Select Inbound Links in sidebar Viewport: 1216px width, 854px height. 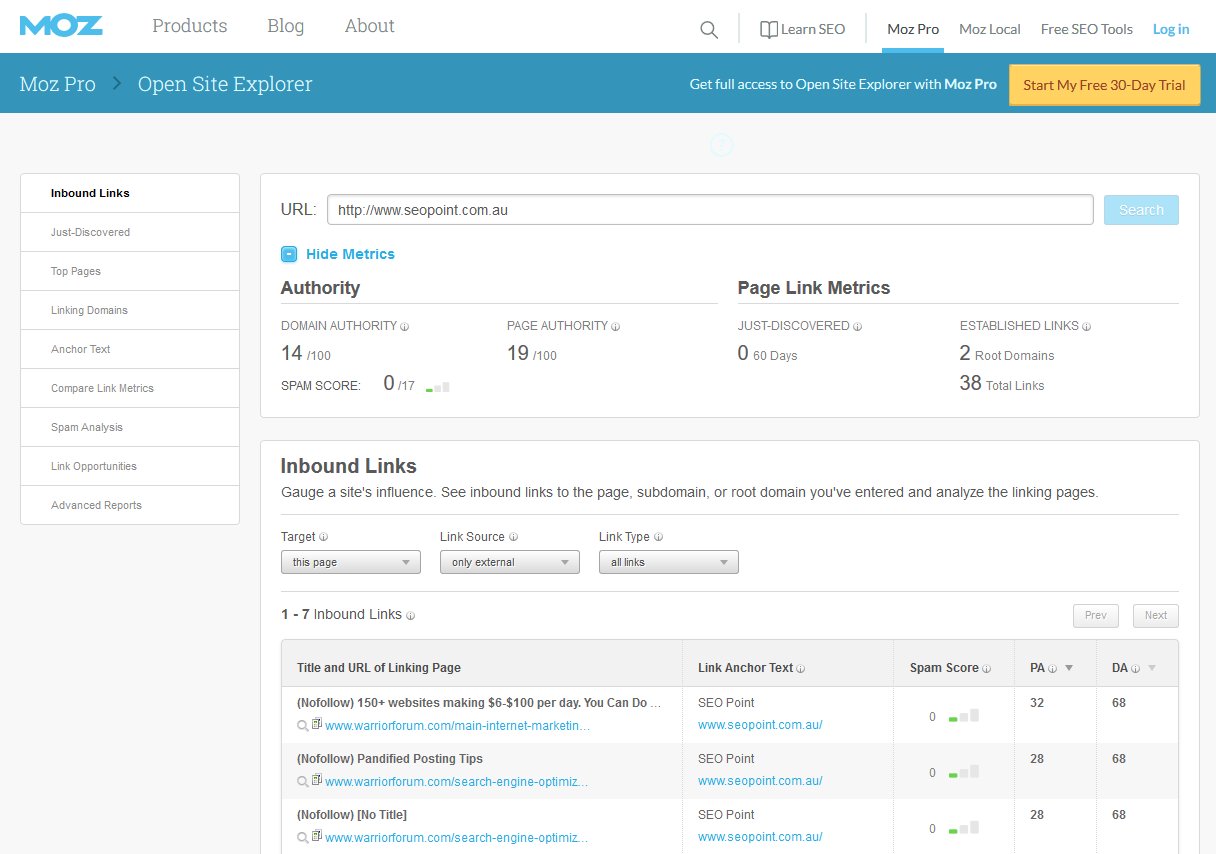(x=130, y=193)
